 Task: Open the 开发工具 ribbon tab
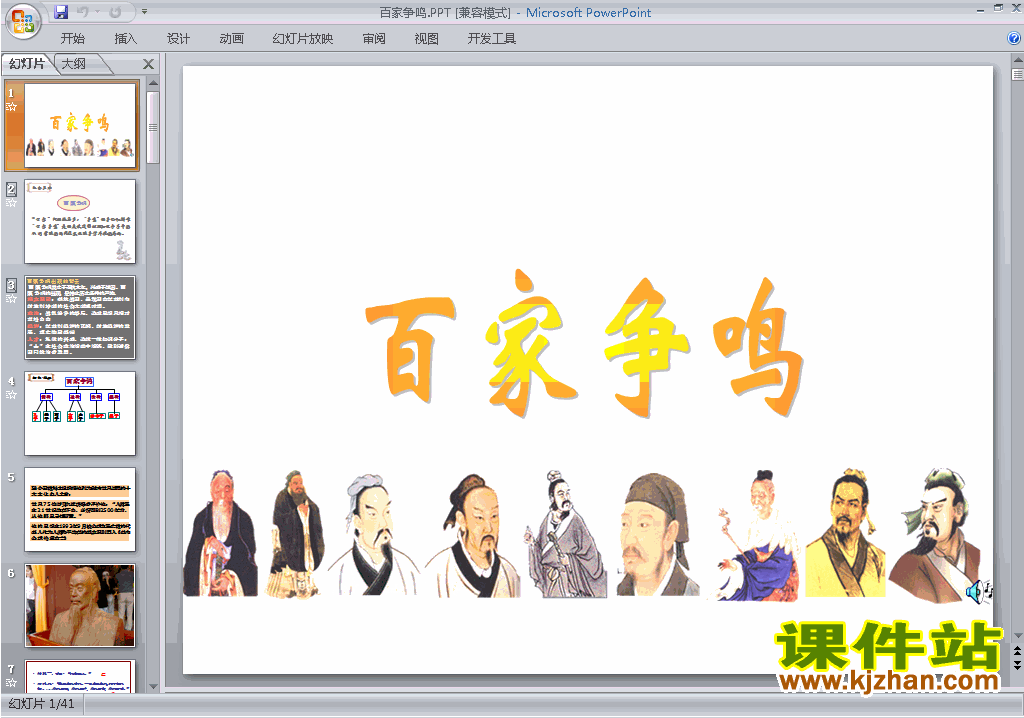(492, 39)
